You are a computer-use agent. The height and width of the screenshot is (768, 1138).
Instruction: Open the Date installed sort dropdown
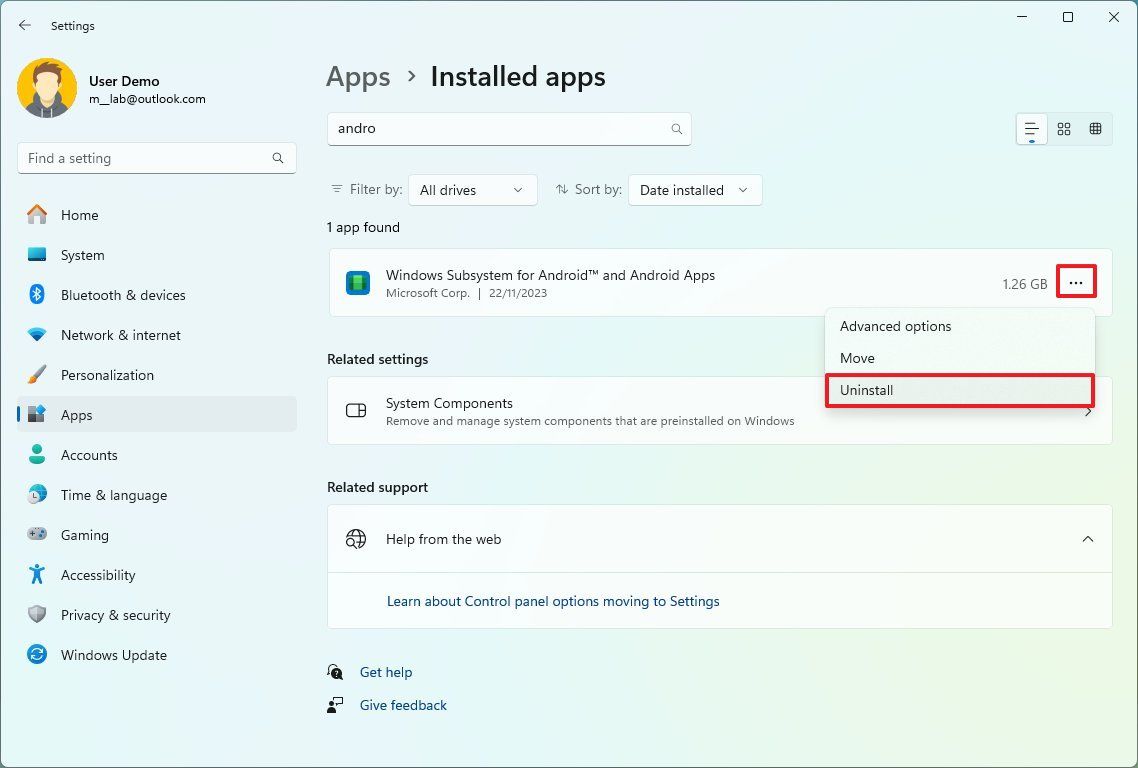click(694, 189)
